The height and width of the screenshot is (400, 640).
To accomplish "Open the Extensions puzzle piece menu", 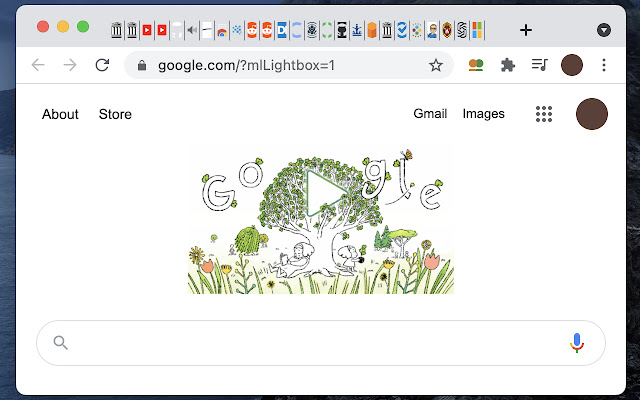I will [508, 65].
